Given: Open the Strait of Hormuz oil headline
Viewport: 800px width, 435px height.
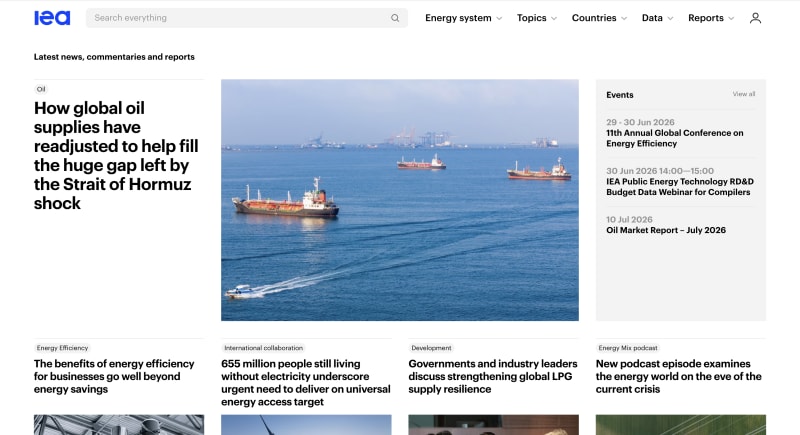Looking at the screenshot, I should coord(116,156).
